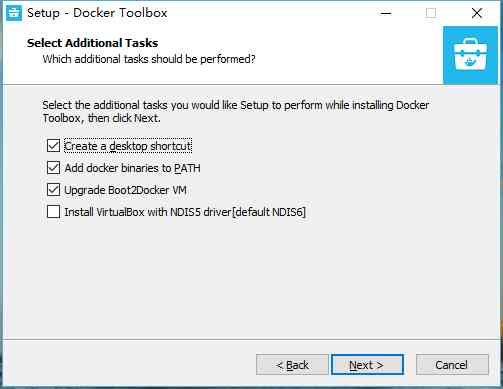
Task: Click the 'Setup - Docker Toolbox' window title
Action: coord(97,13)
